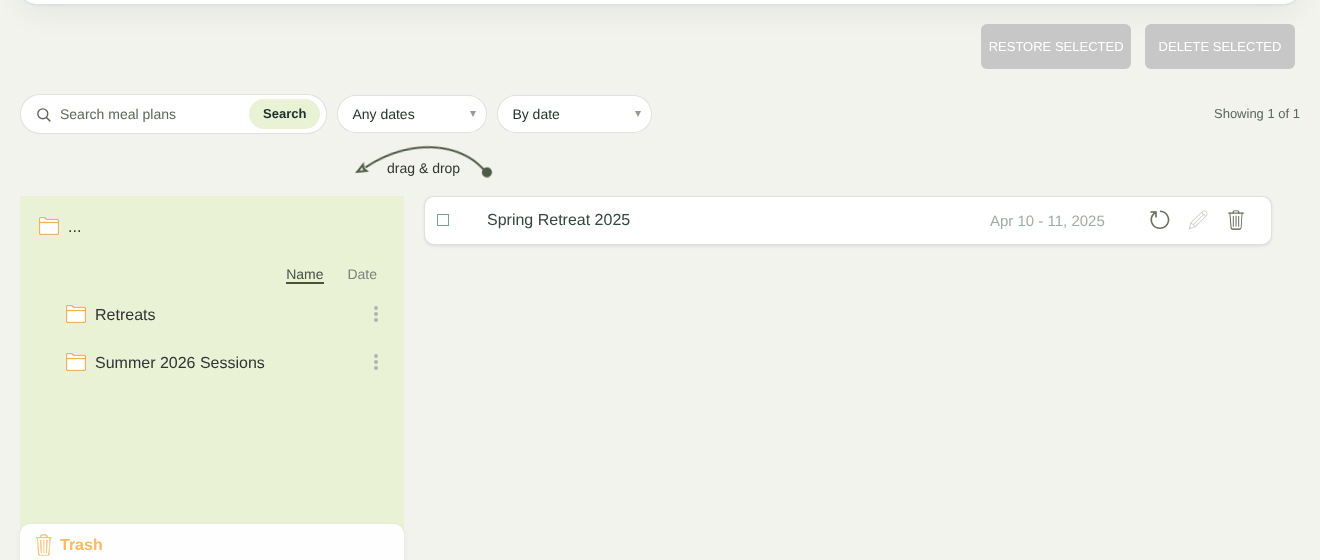Open the By date sort dropdown
This screenshot has height=560, width=1320.
click(574, 114)
